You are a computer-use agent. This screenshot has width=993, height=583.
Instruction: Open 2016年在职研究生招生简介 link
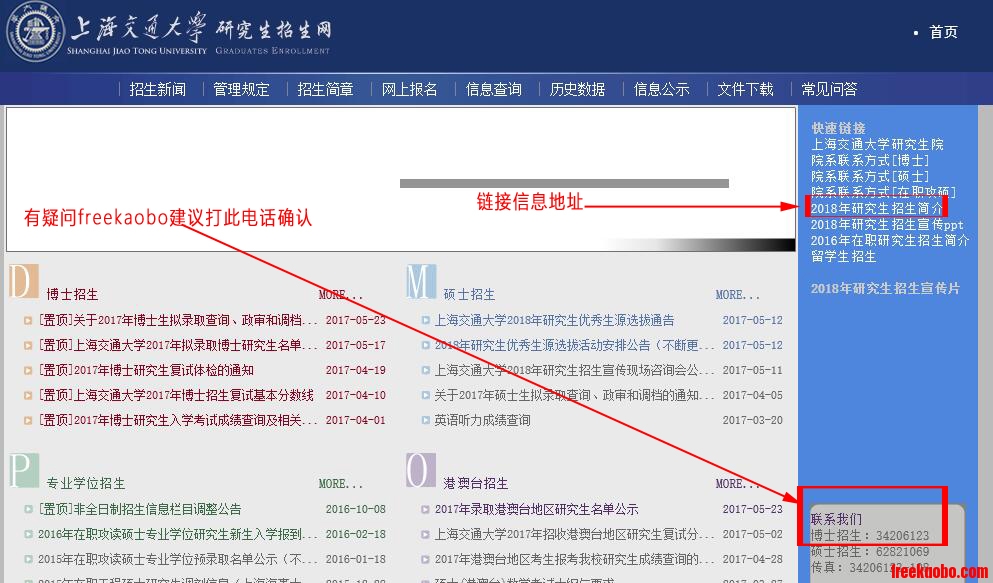coord(890,241)
